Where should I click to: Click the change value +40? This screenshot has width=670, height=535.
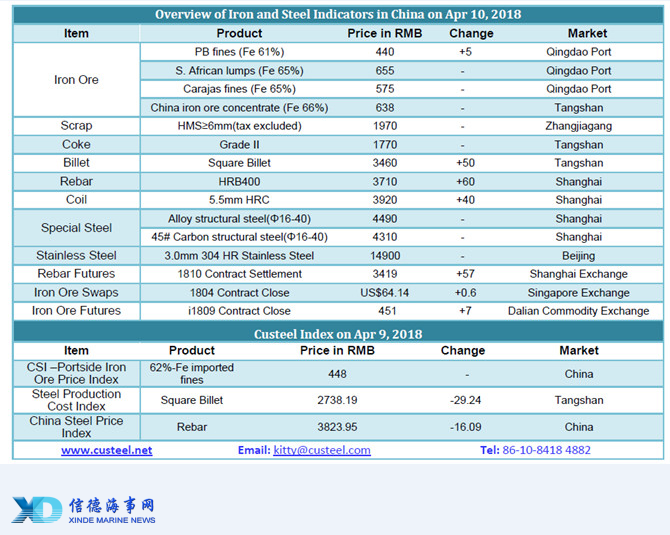[x=465, y=200]
